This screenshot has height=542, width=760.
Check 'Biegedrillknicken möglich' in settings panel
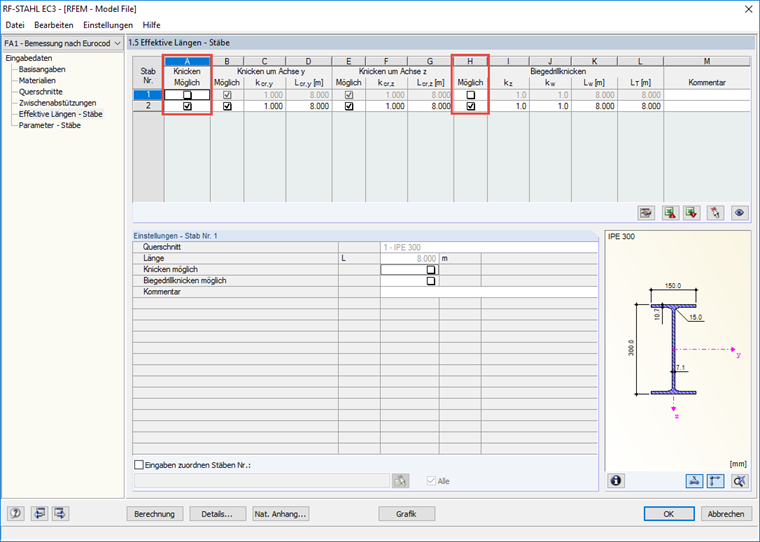[x=430, y=281]
